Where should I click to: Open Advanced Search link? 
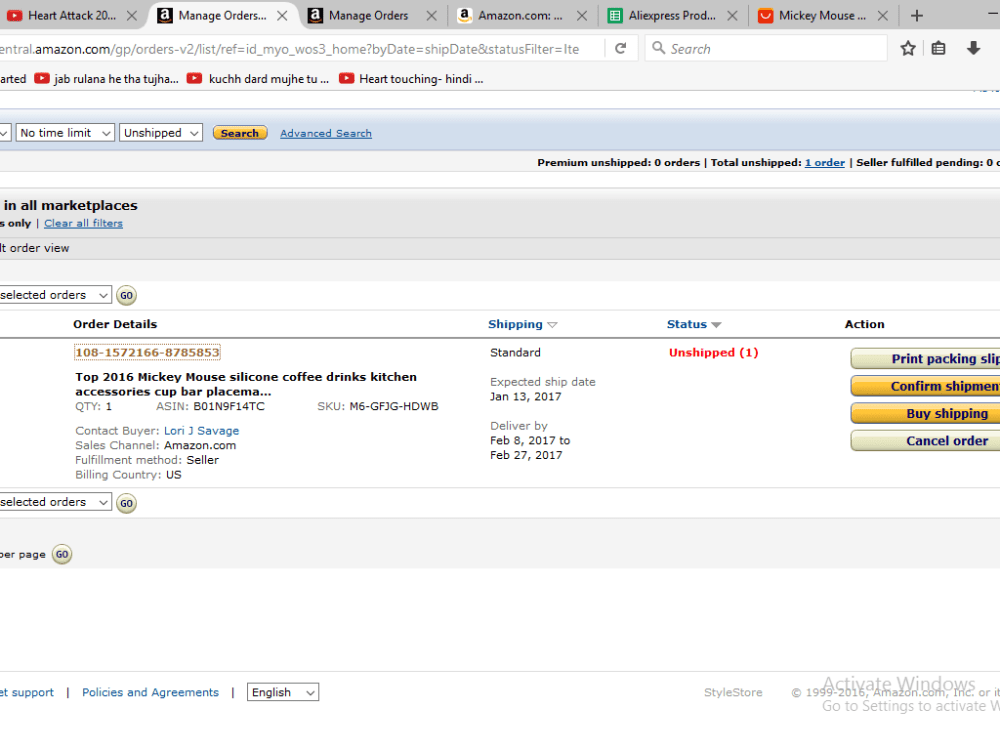pyautogui.click(x=326, y=133)
